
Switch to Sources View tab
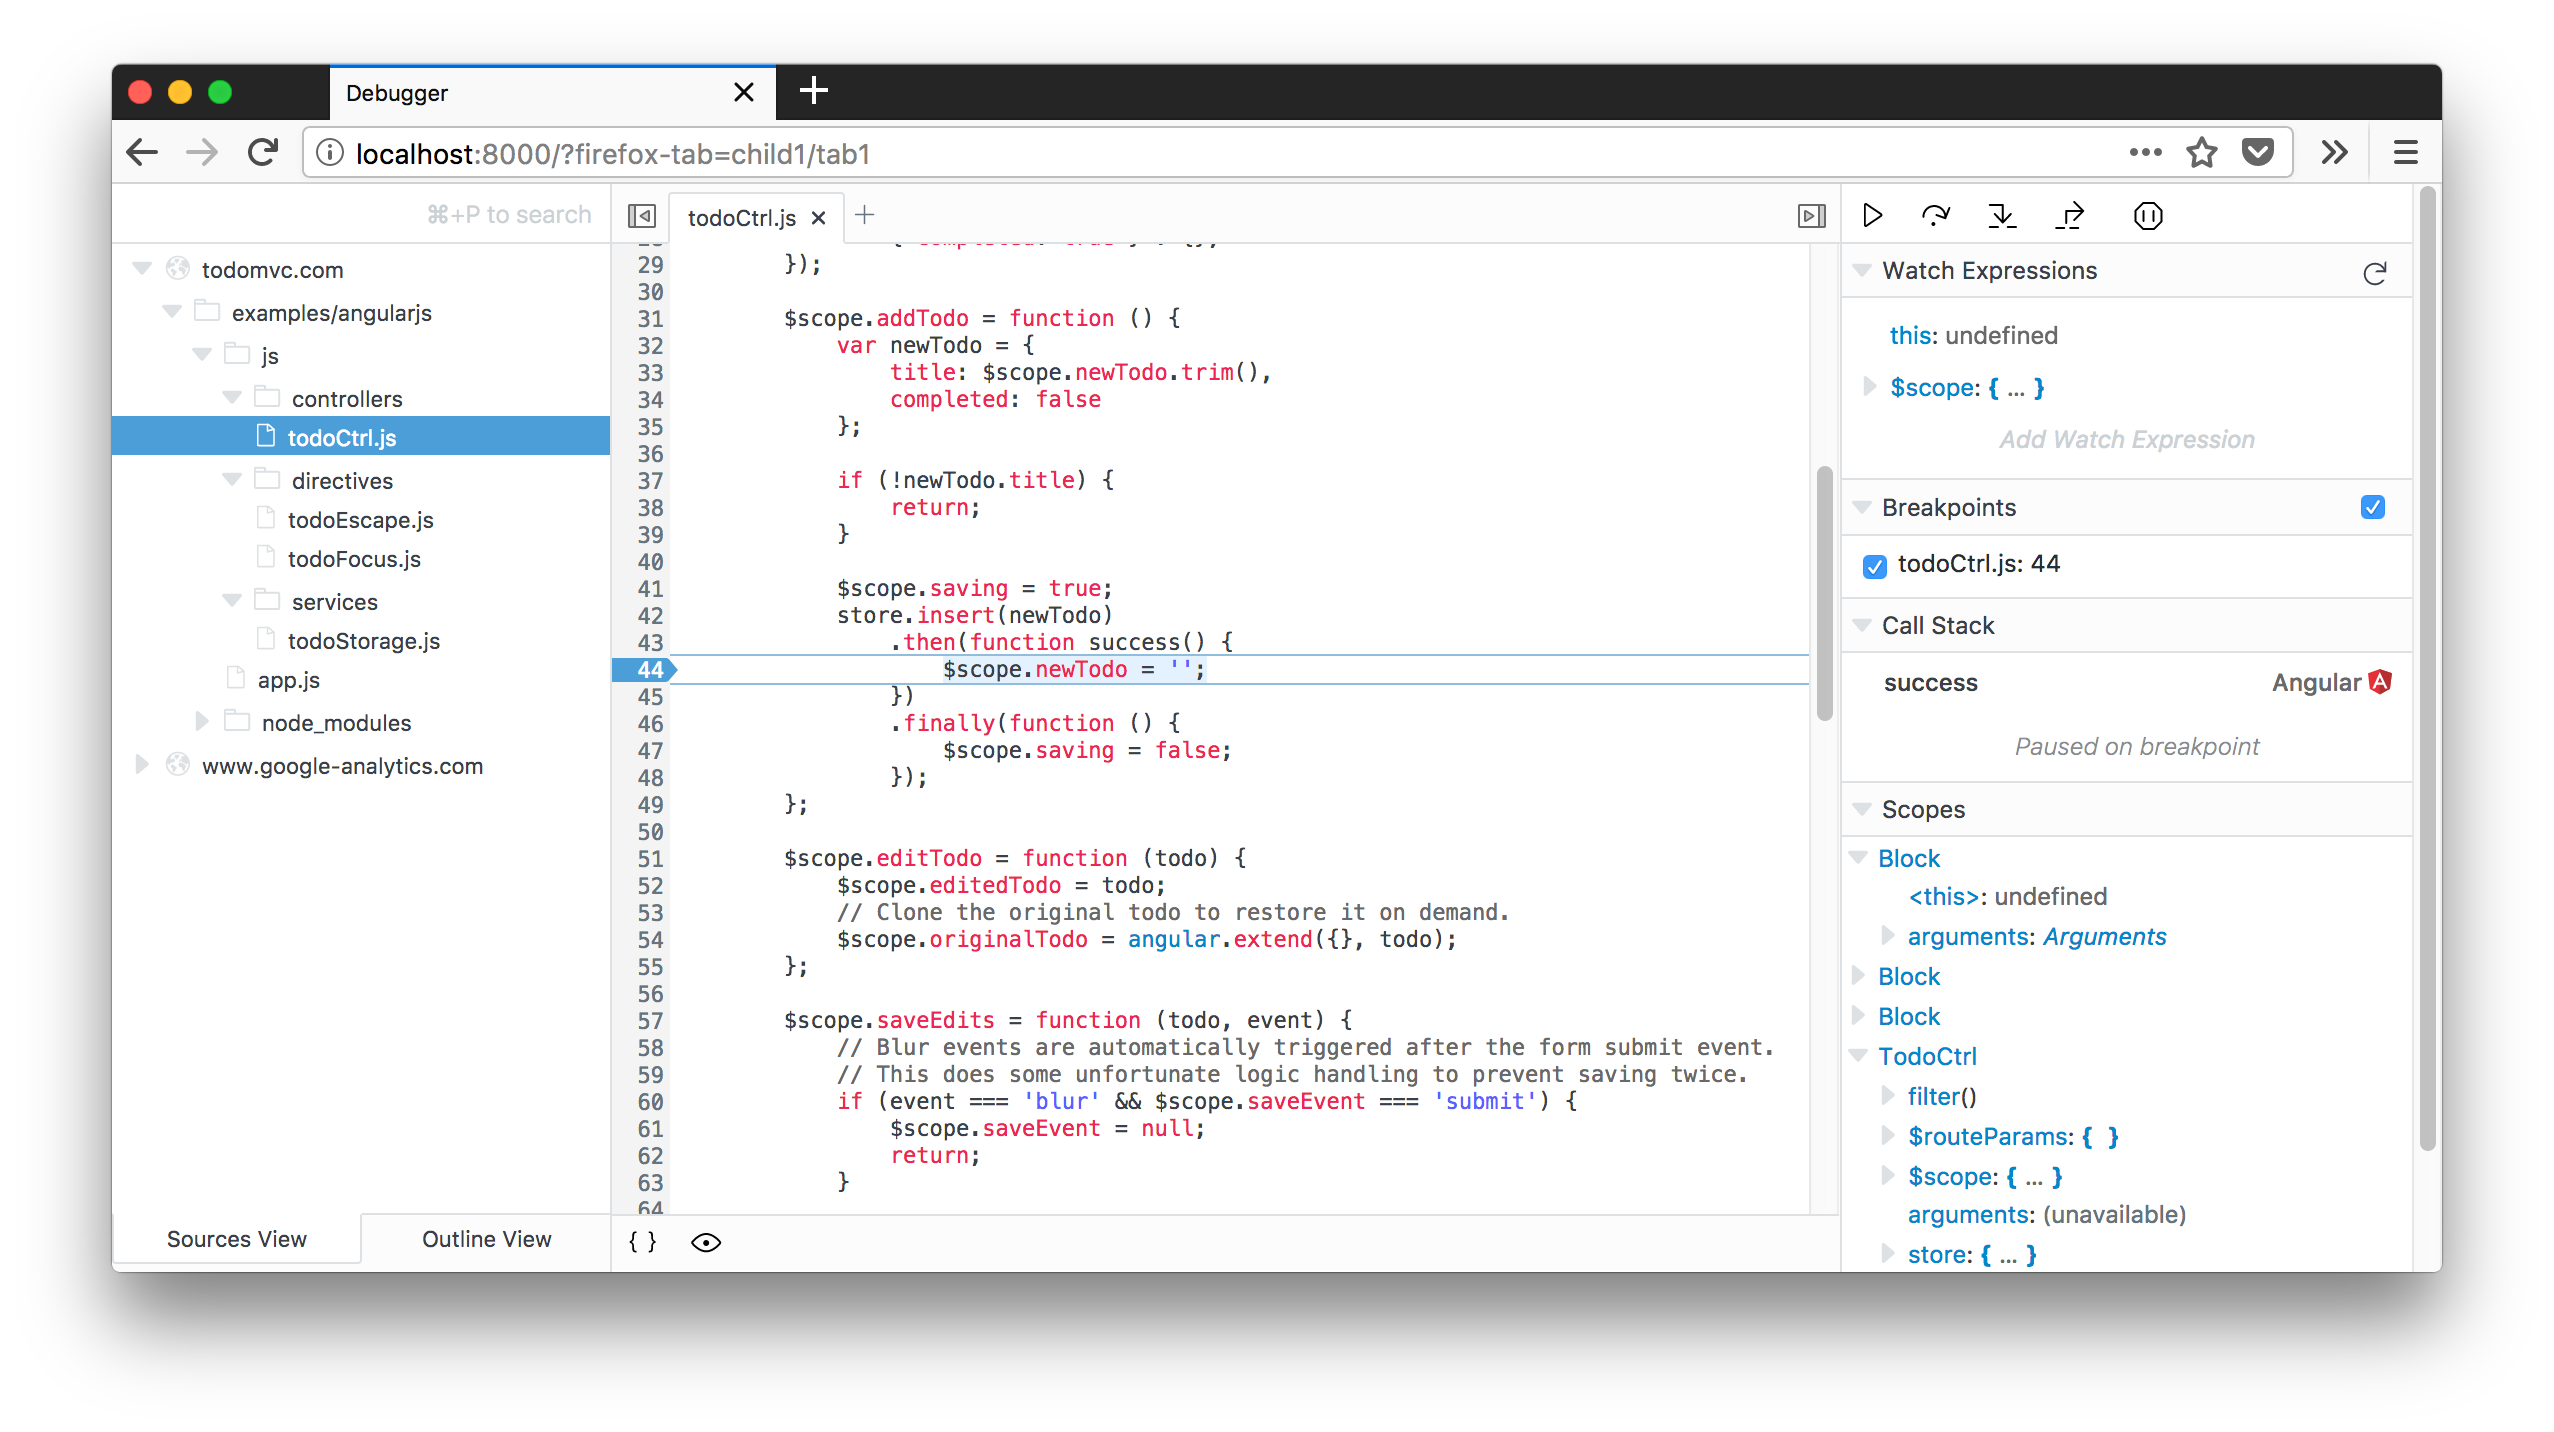[235, 1237]
